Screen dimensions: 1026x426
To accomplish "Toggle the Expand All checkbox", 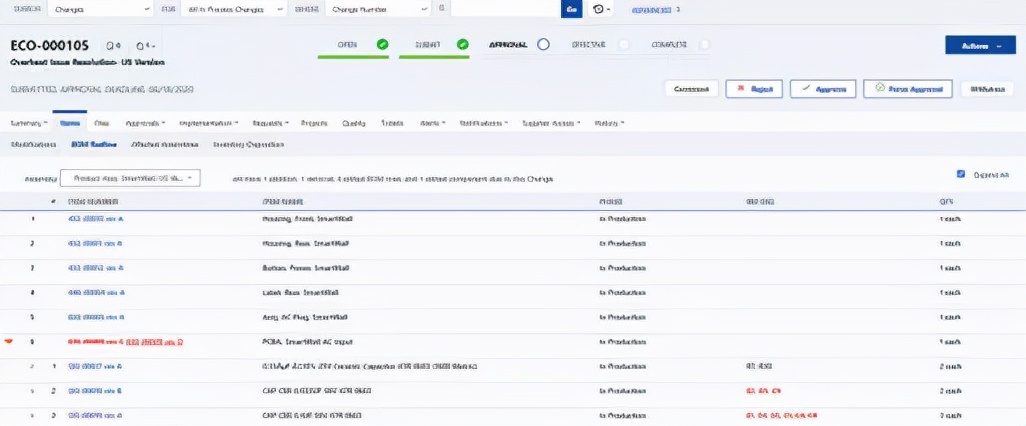I will (961, 174).
